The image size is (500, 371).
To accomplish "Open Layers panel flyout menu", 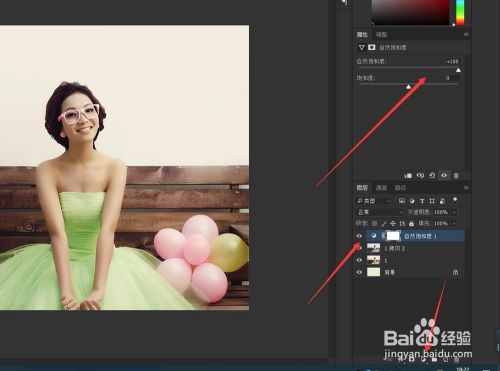I will [x=466, y=188].
